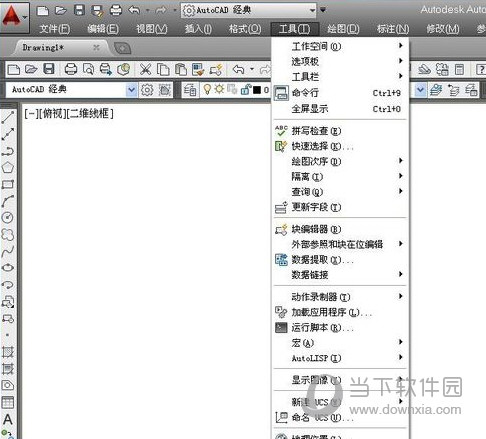Choose 全屏显示 menu entry
486x439 pixels.
pos(341,109)
